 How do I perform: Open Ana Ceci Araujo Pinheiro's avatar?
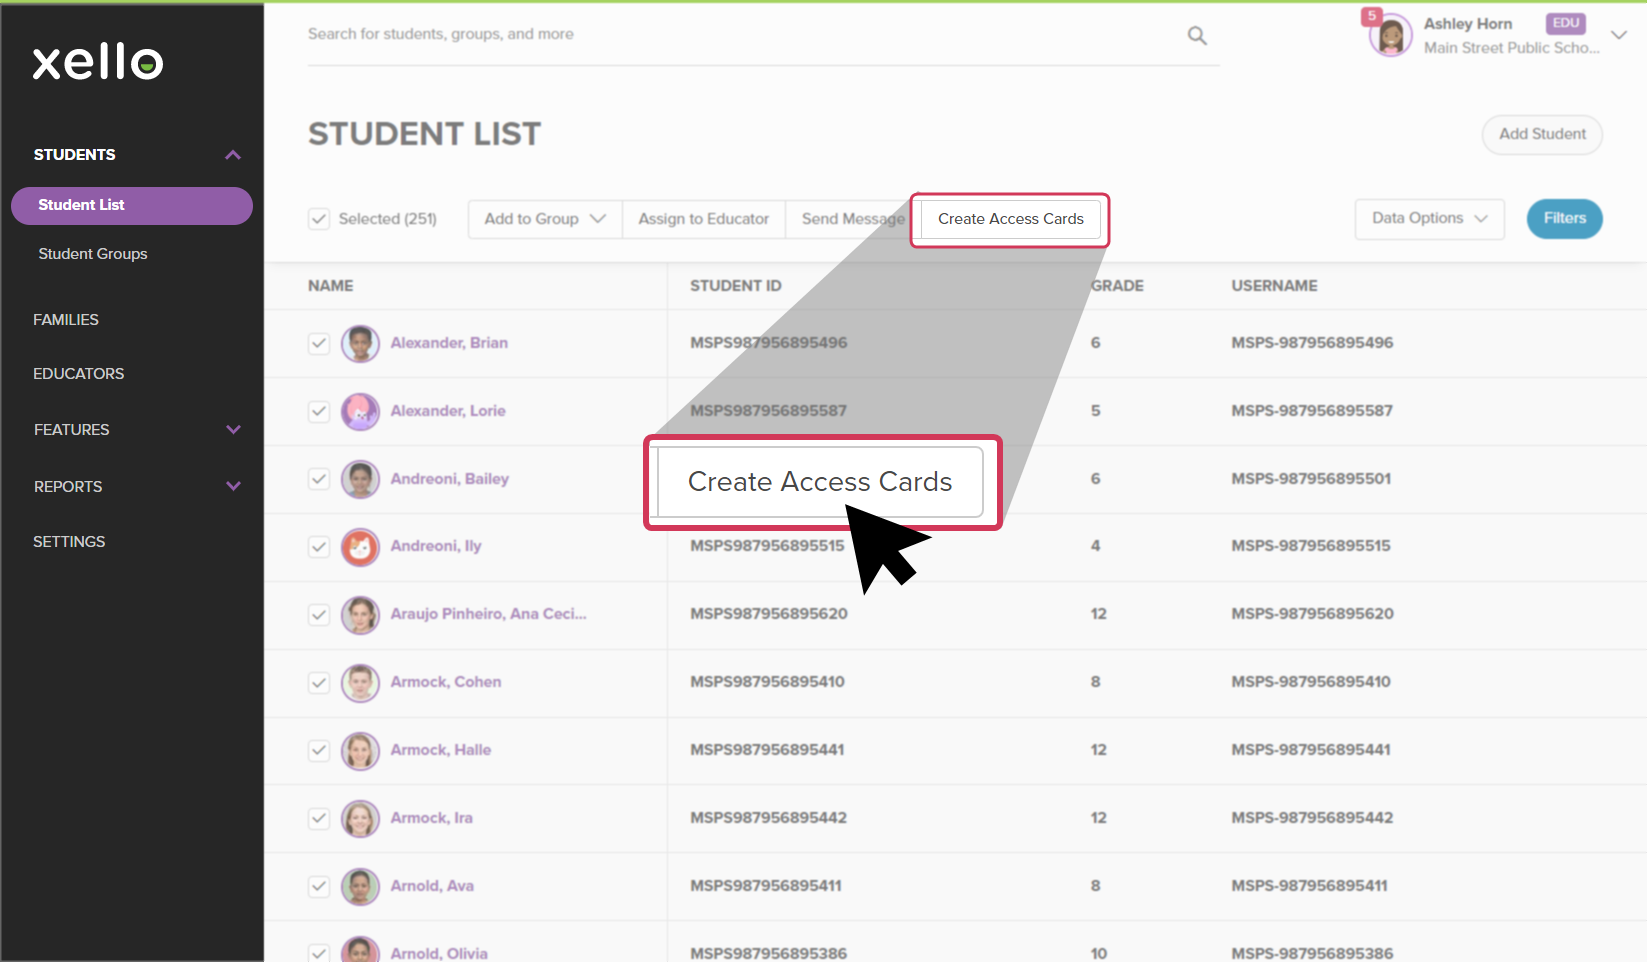pos(360,615)
